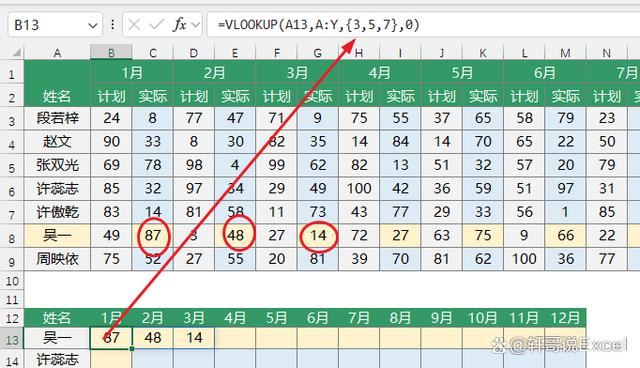The height and width of the screenshot is (368, 640).
Task: Expand the function list dropdown next to fx
Action: (196, 25)
